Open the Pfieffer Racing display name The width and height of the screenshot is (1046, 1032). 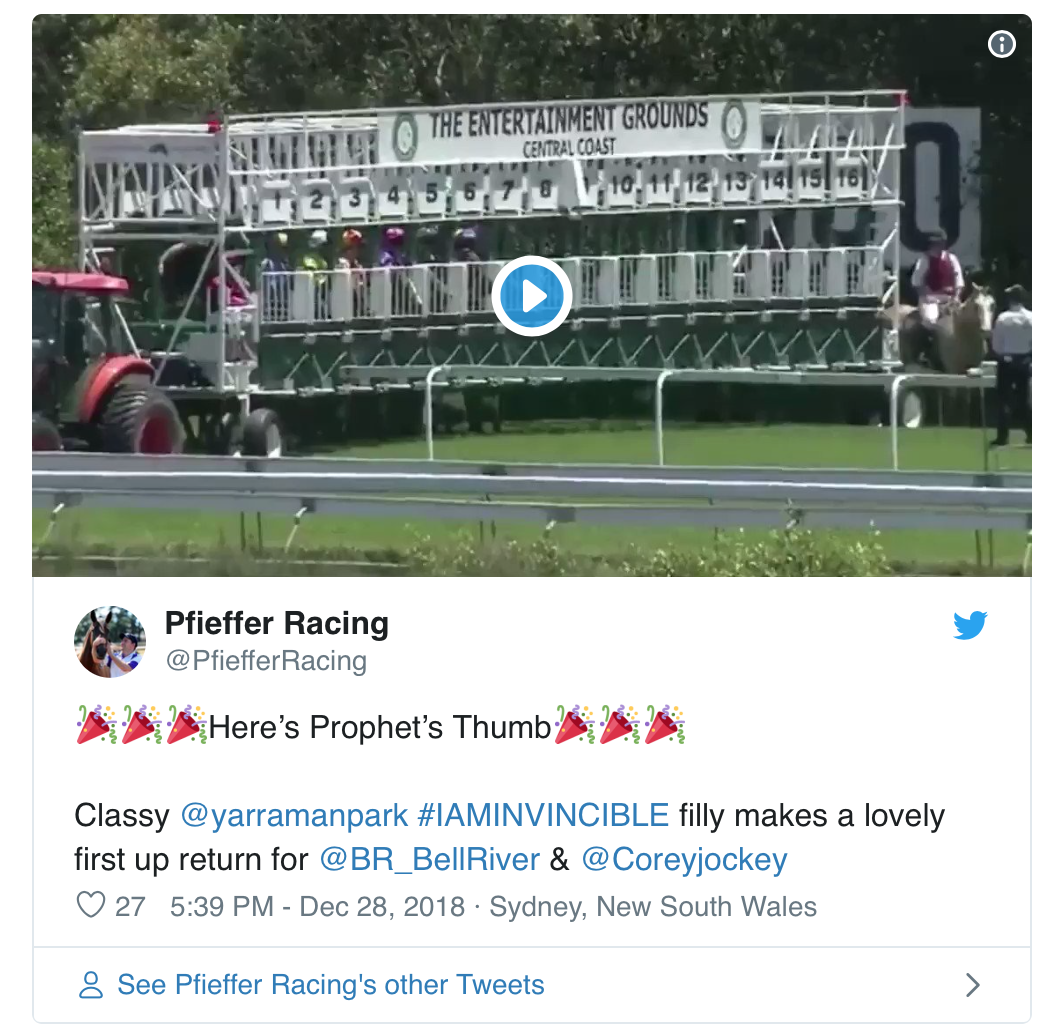(277, 623)
